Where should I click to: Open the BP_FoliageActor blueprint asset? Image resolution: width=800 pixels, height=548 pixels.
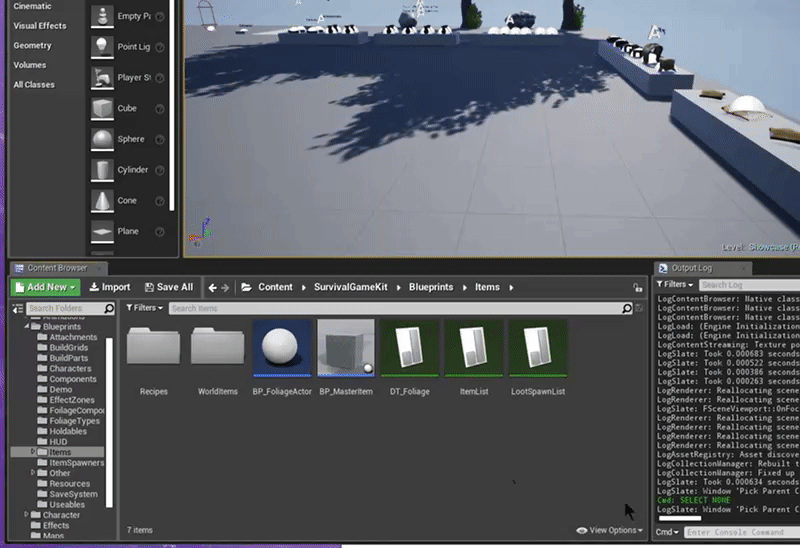click(282, 348)
